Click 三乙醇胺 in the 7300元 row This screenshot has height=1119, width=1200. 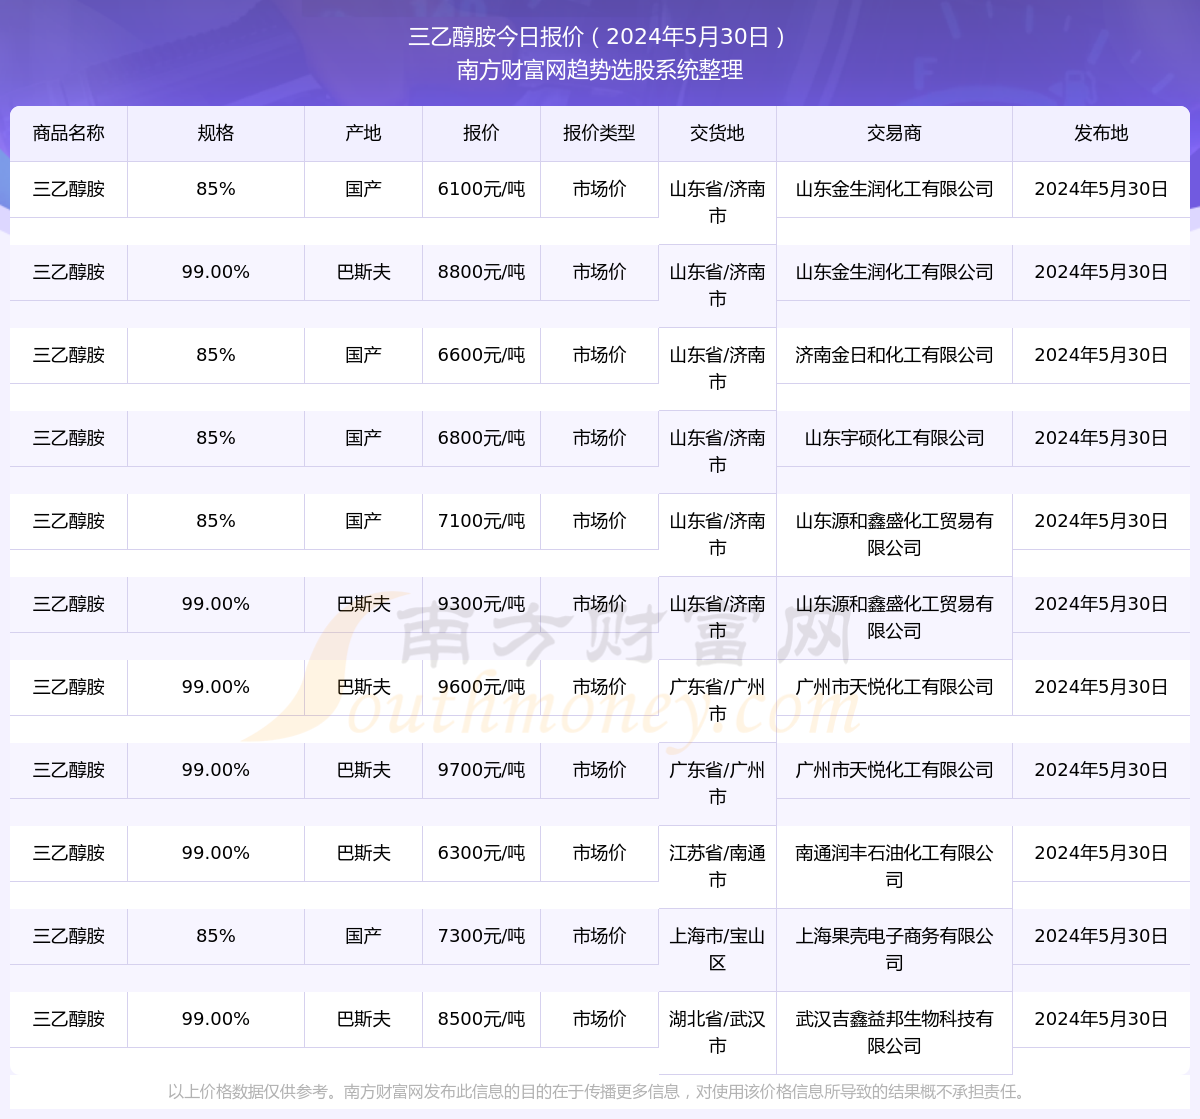[x=69, y=936]
